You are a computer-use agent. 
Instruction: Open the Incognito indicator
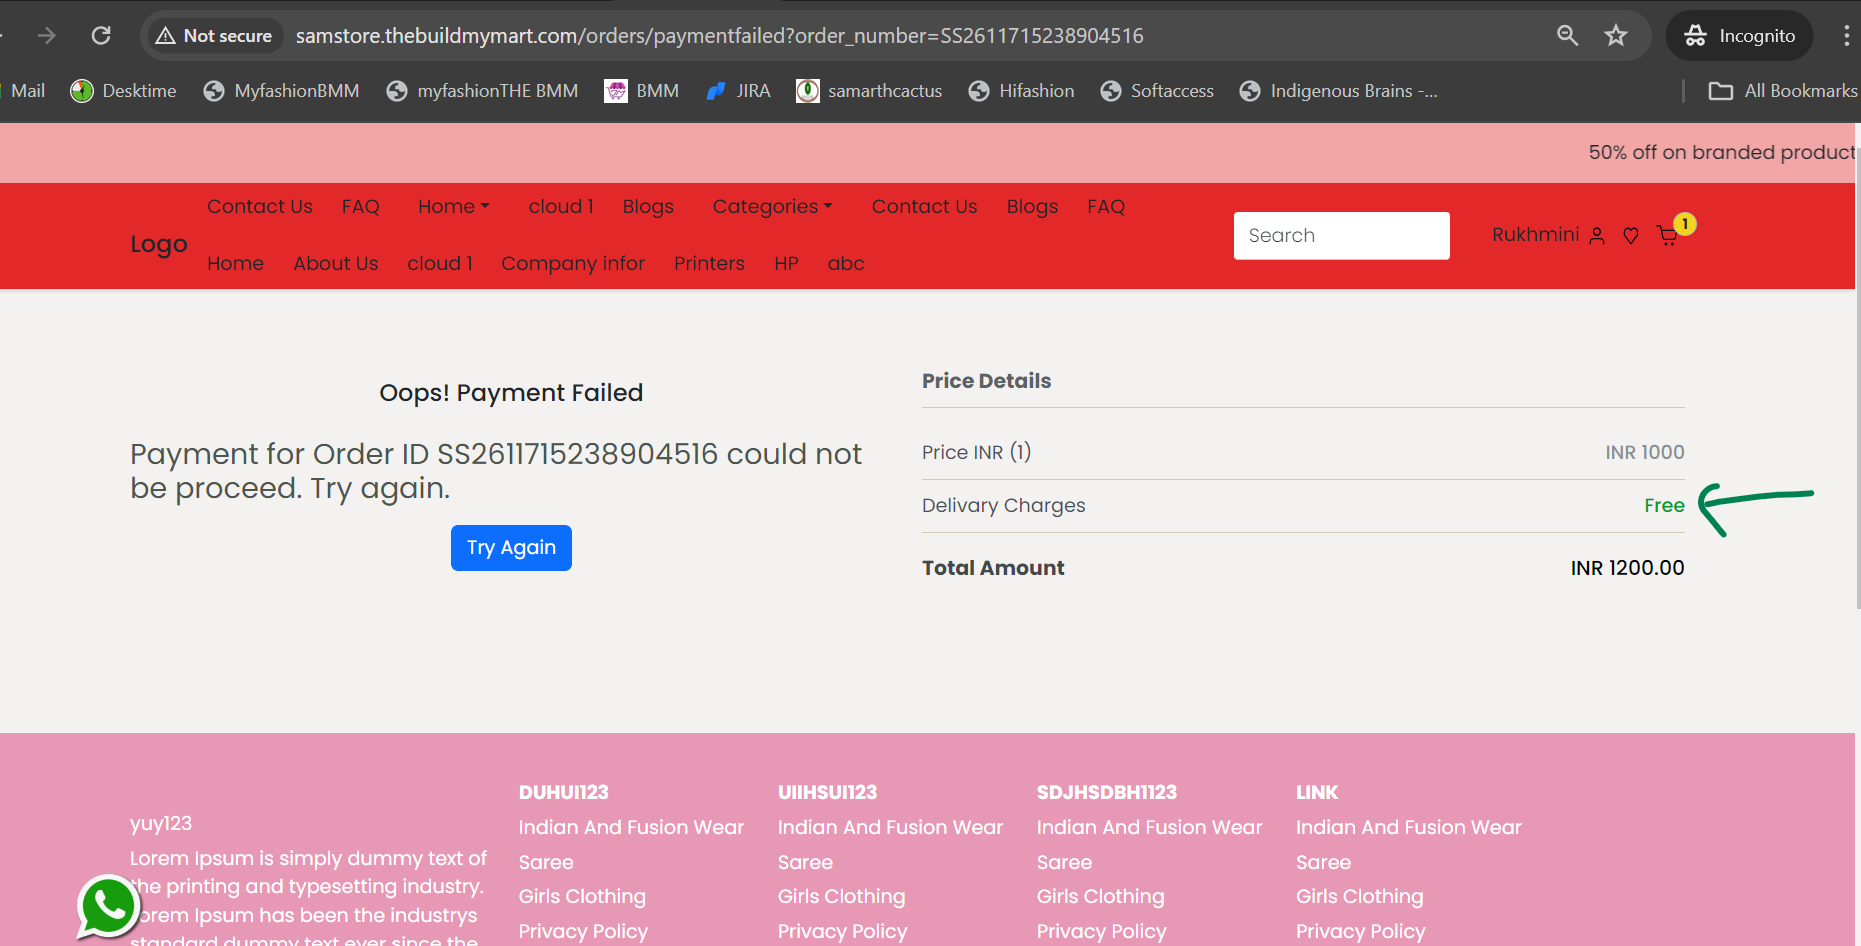click(x=1739, y=36)
